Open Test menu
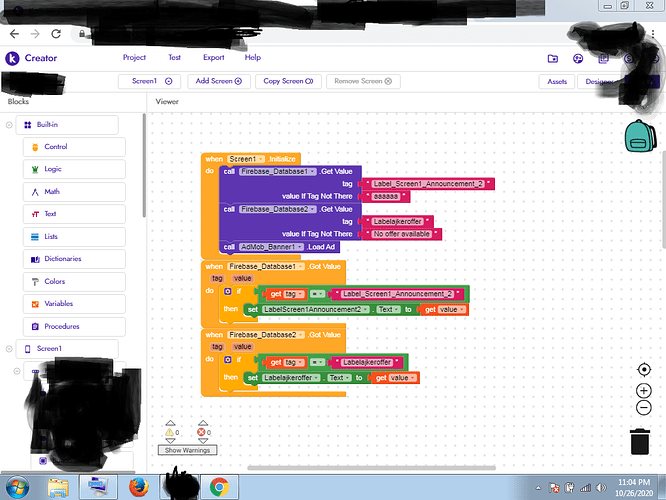The image size is (666, 500). (174, 57)
